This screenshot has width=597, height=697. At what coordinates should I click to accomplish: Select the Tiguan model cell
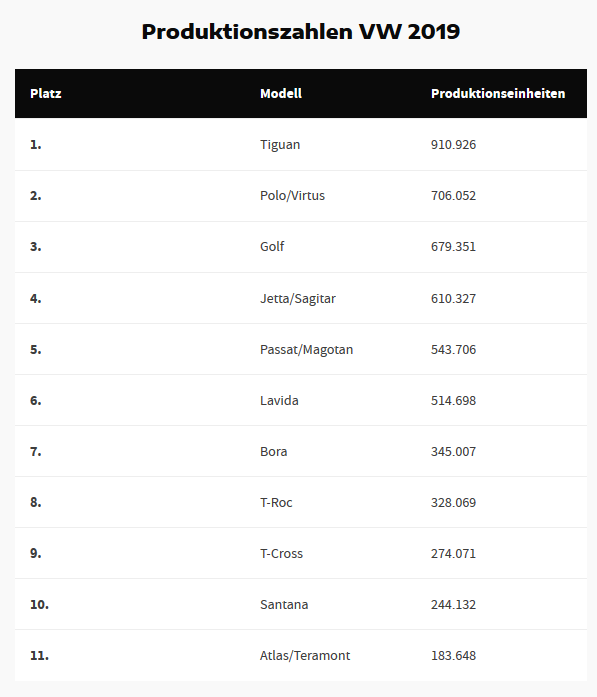(280, 145)
